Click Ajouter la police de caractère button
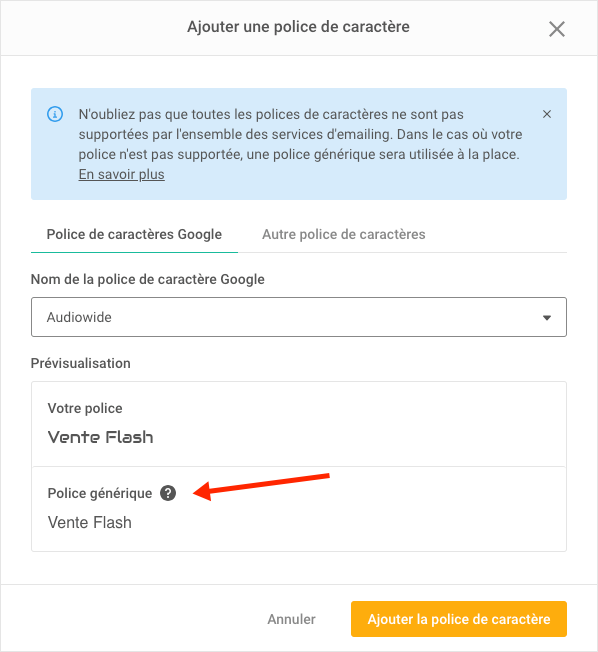 click(x=459, y=619)
